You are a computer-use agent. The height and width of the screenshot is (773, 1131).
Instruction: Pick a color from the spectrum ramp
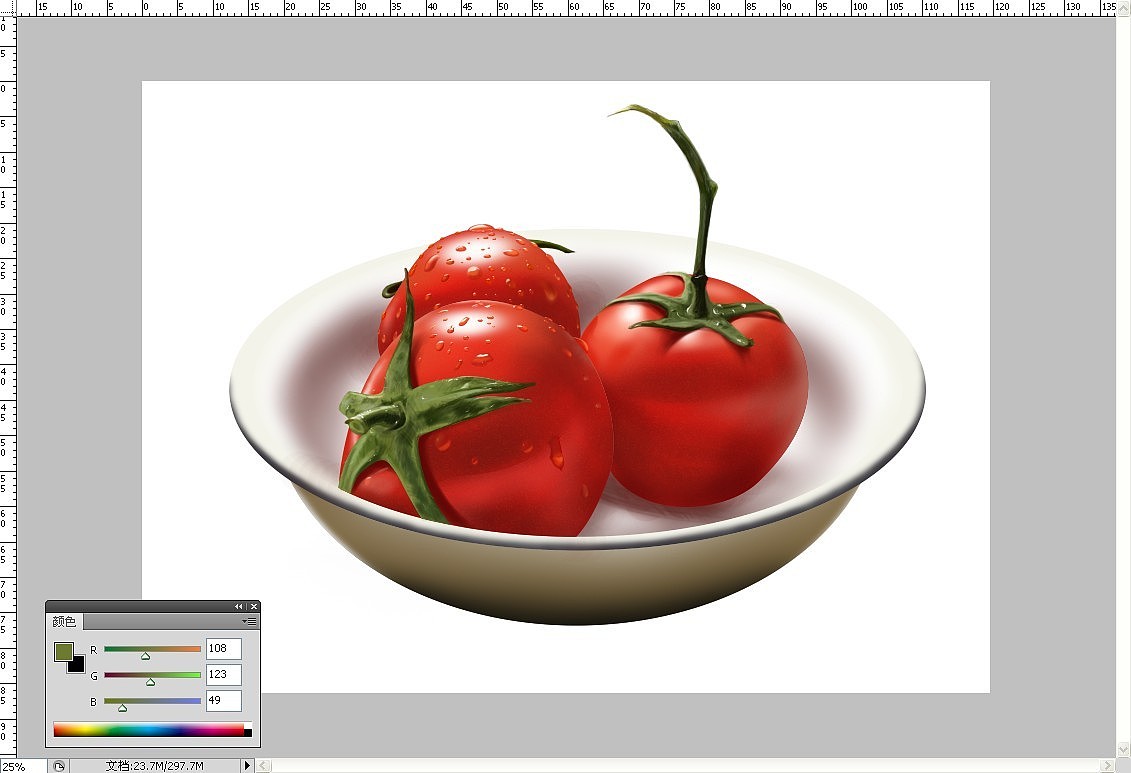pos(149,730)
